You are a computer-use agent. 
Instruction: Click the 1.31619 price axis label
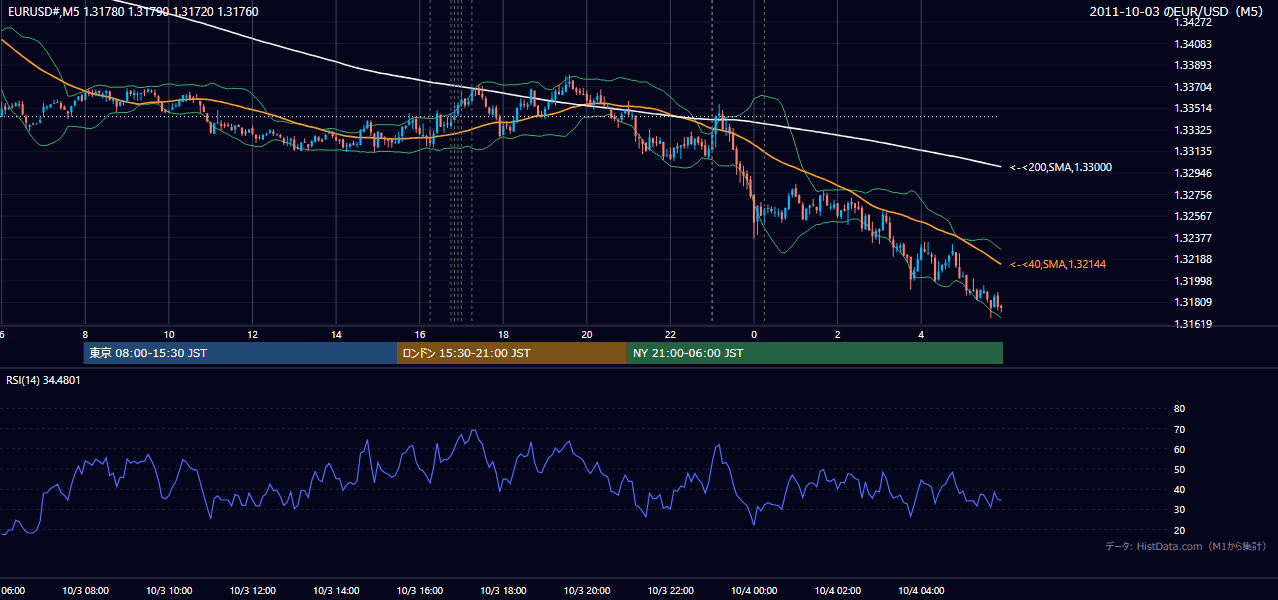point(1192,324)
